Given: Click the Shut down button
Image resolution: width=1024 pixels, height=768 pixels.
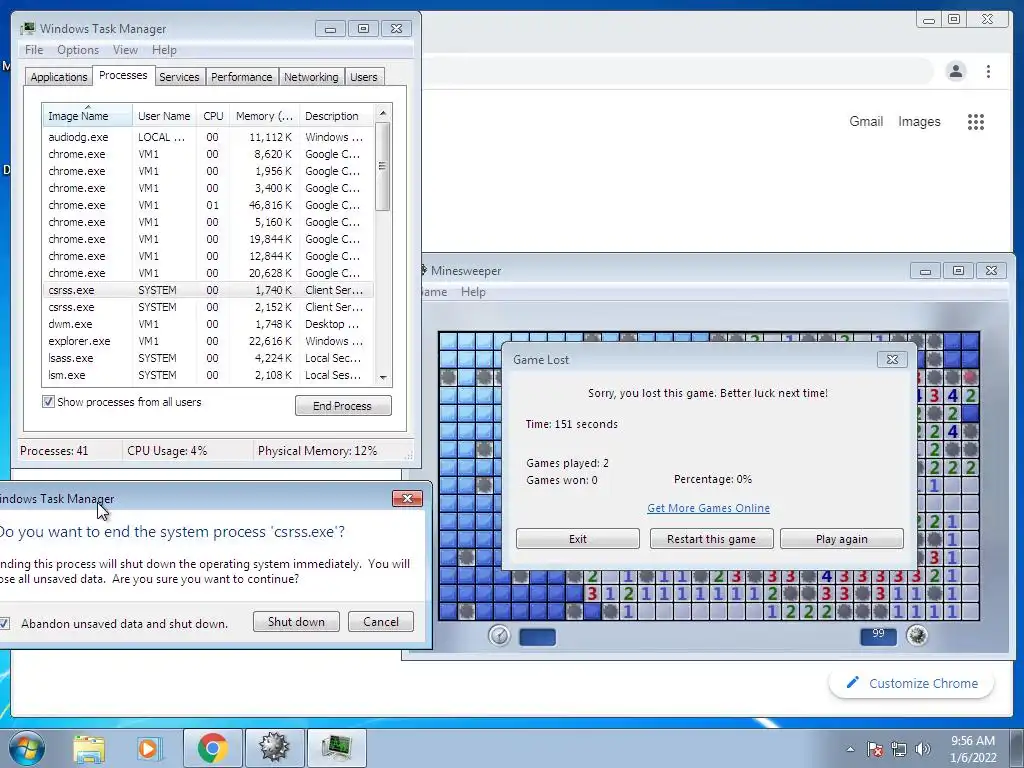Looking at the screenshot, I should coord(296,622).
